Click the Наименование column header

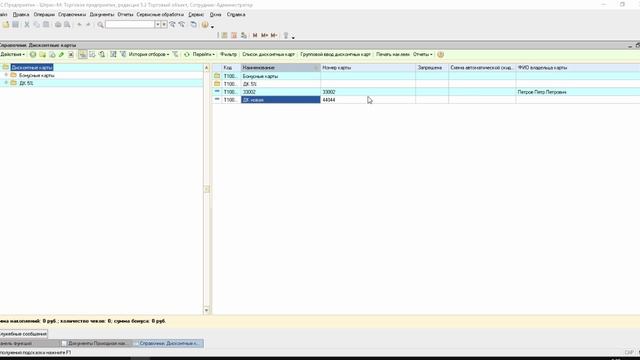(280, 68)
